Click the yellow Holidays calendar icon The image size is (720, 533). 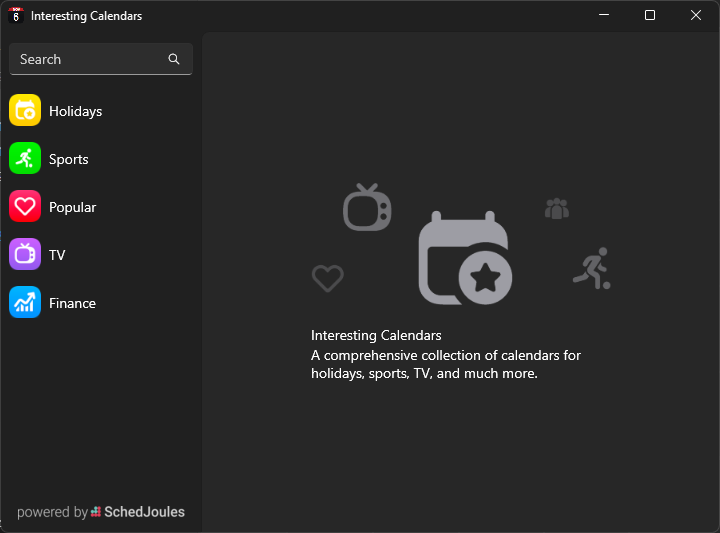point(25,111)
